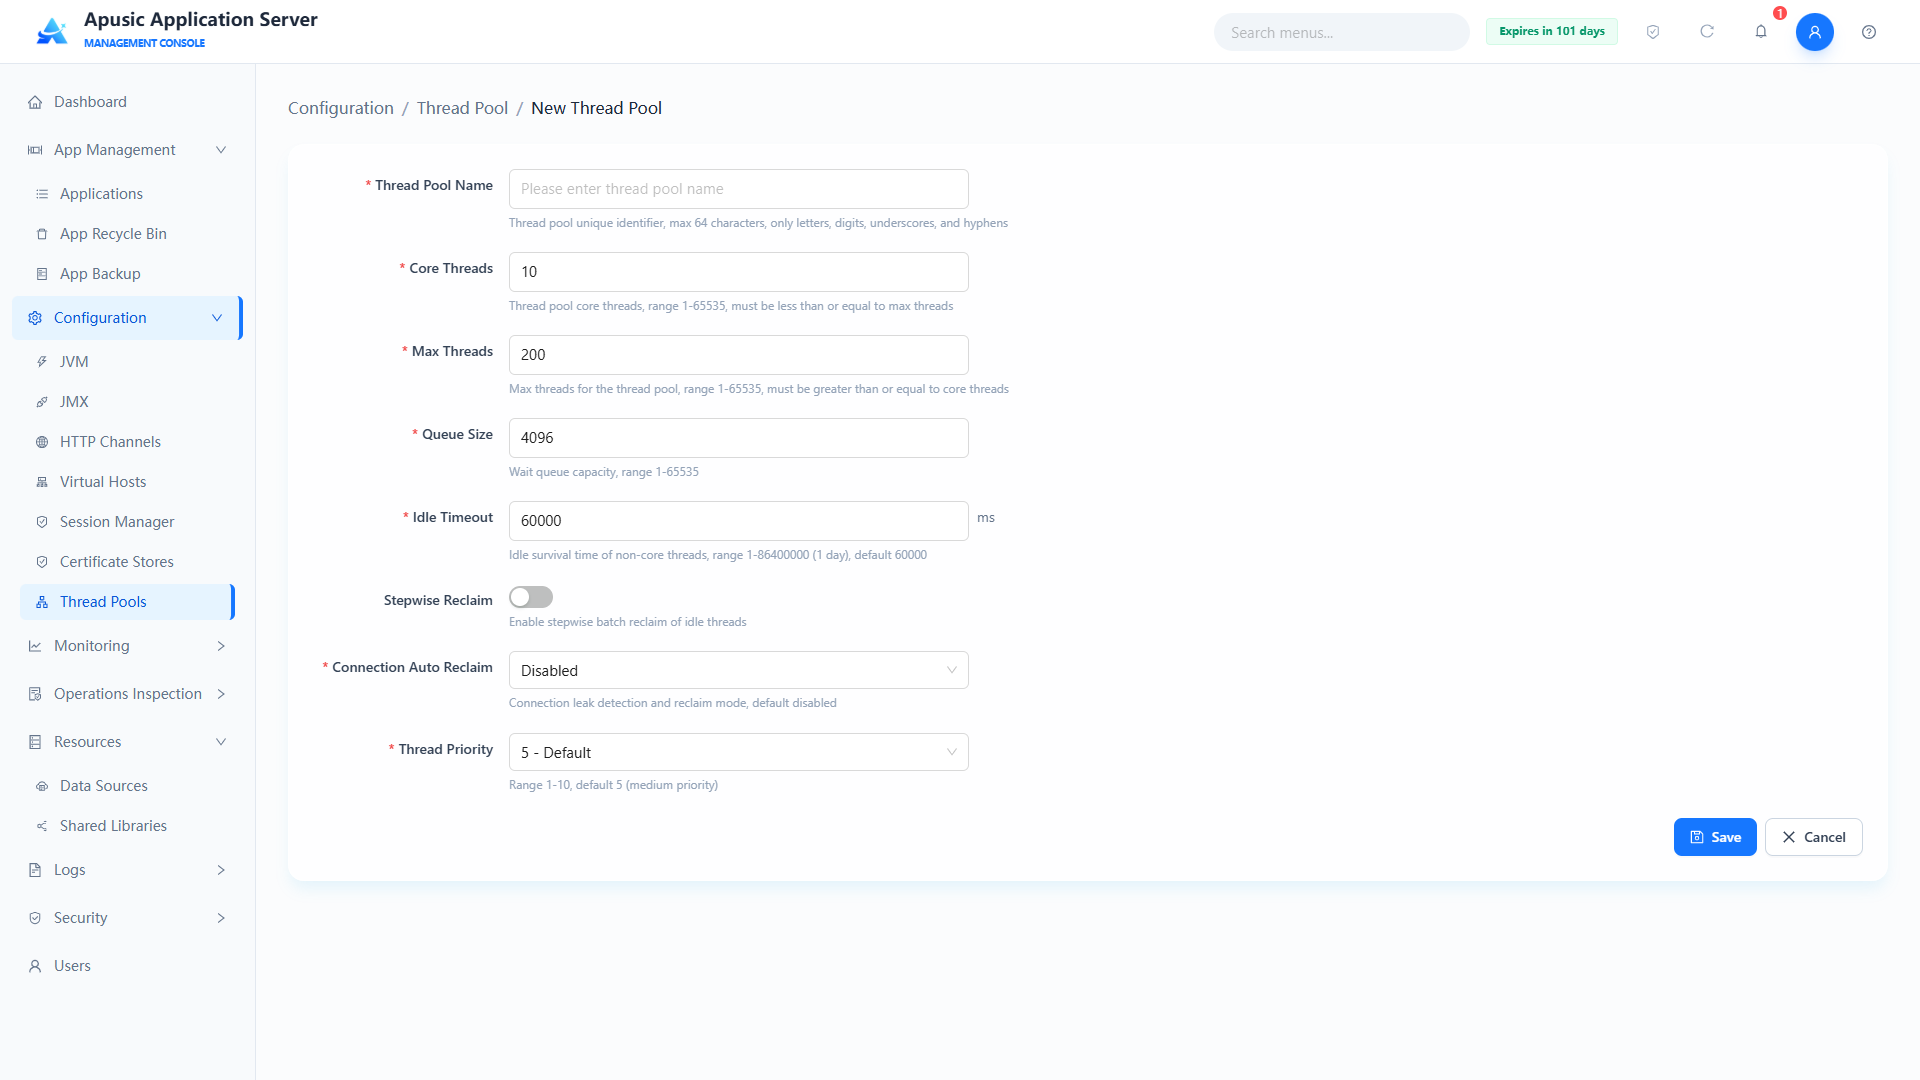Viewport: 1920px width, 1080px height.
Task: Go to Applications in the sidebar
Action: point(128,194)
